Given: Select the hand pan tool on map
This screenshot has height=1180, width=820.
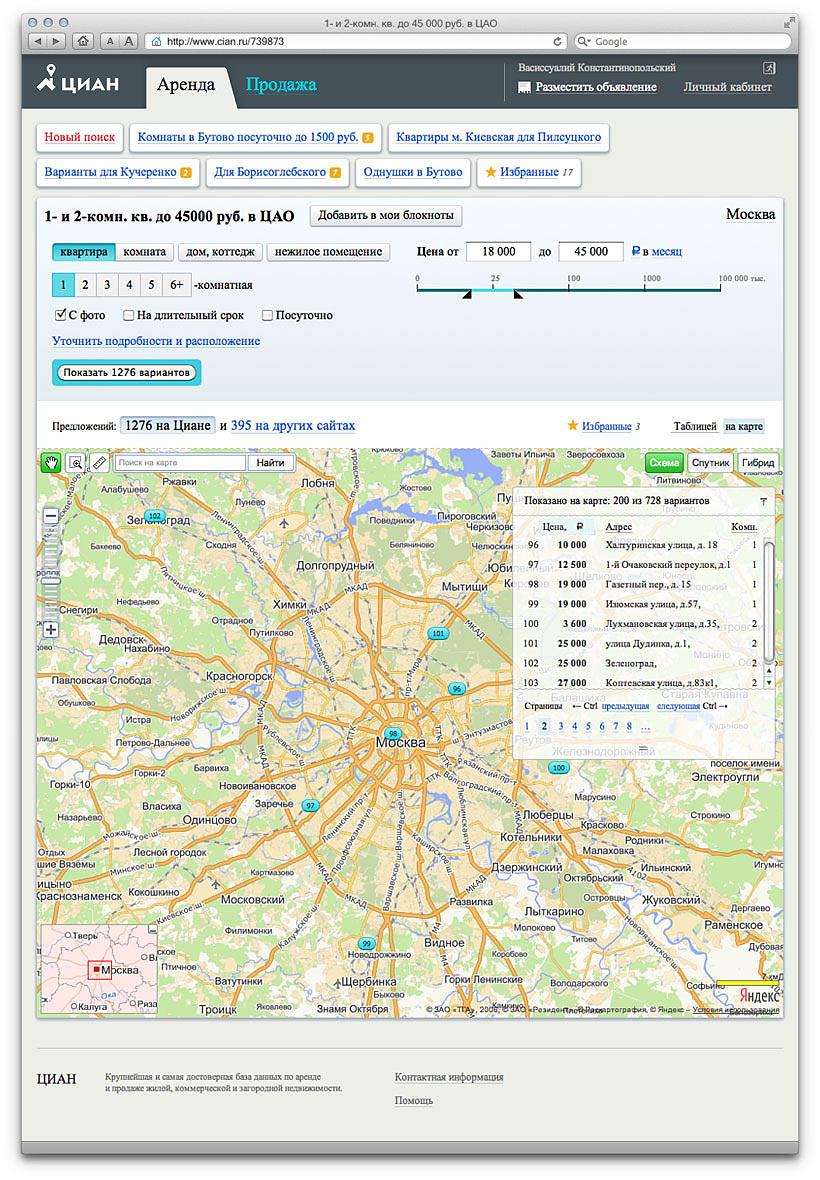Looking at the screenshot, I should 51,463.
